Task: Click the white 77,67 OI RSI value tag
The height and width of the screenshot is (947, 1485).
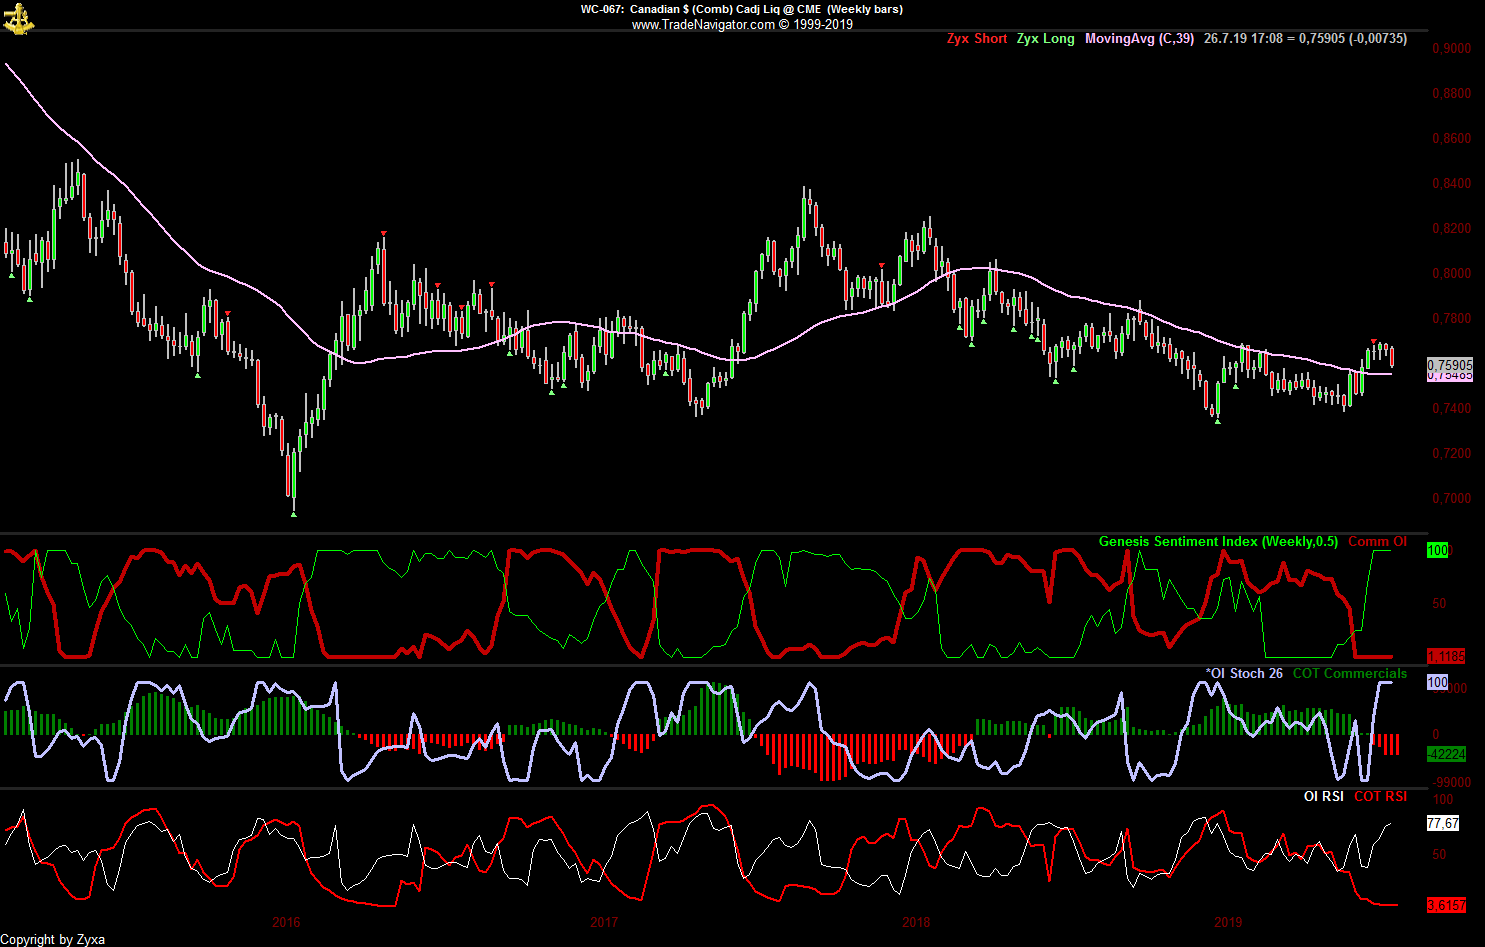Action: pyautogui.click(x=1442, y=823)
